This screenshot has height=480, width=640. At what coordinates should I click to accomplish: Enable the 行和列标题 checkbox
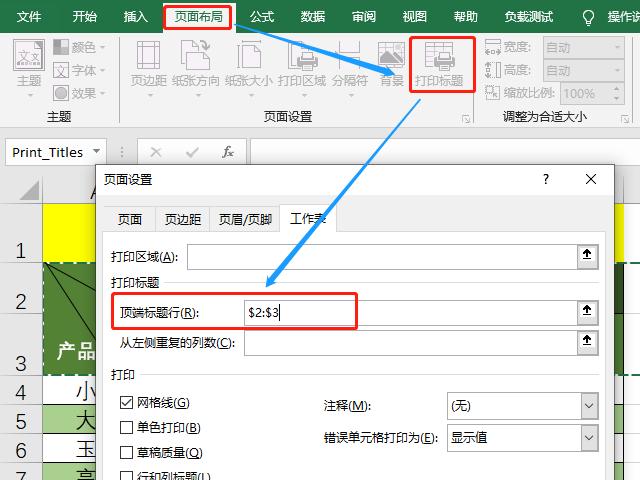pyautogui.click(x=126, y=476)
